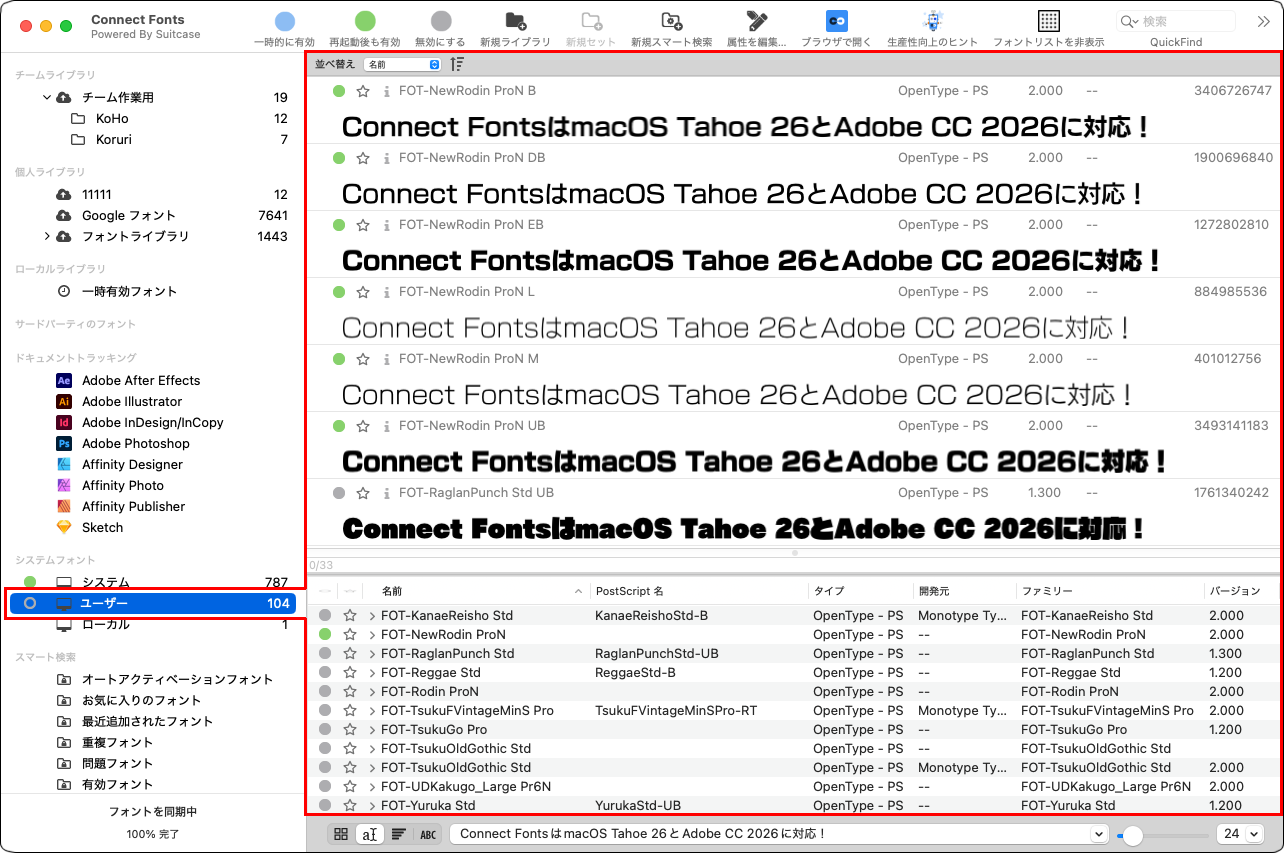Open the 並べ替え sort dropdown set to 名前
This screenshot has width=1284, height=853.
[x=402, y=64]
